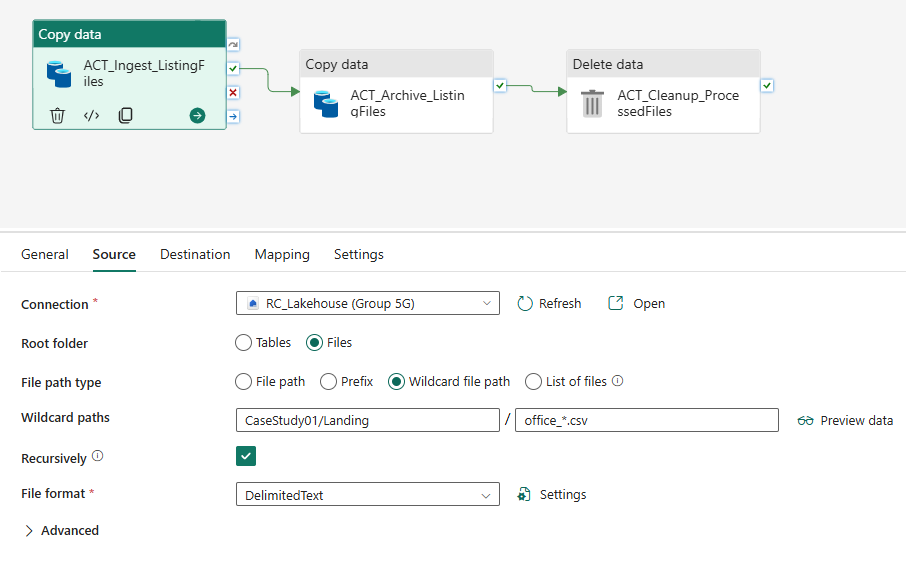Open file format Settings icon
This screenshot has height=578, width=906.
524,494
